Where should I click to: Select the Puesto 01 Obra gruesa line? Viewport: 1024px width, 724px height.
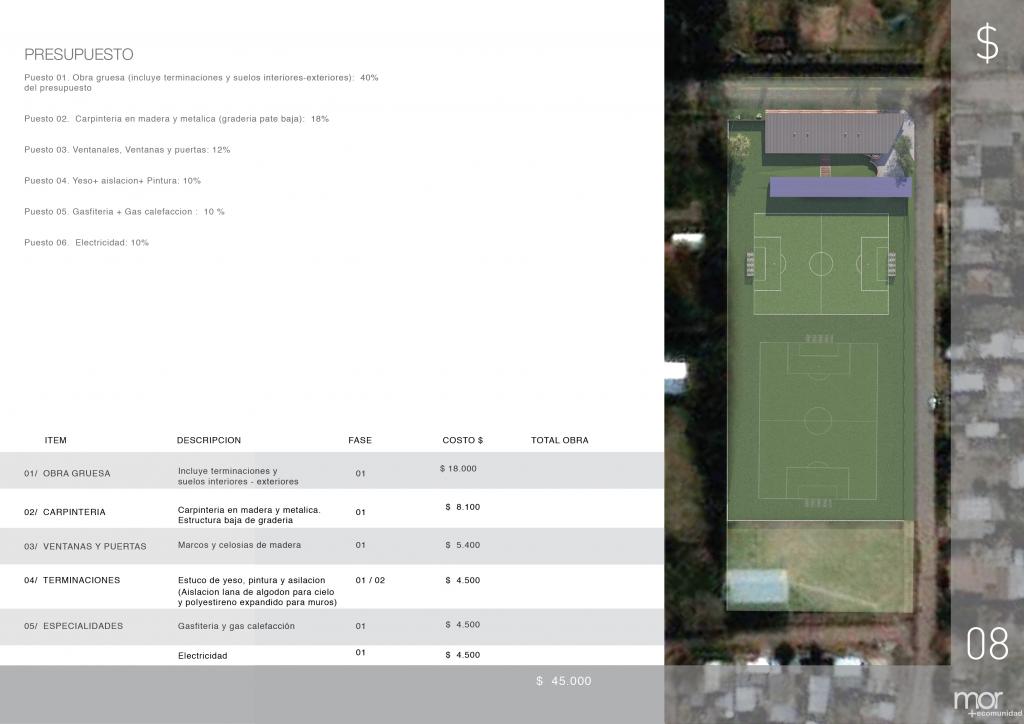point(201,77)
